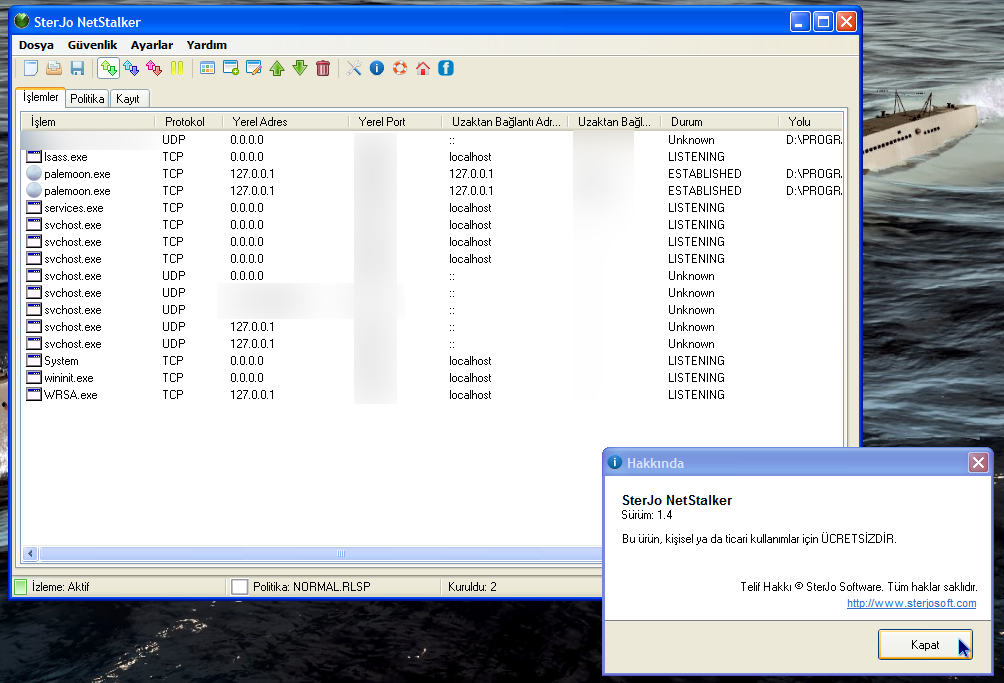Image resolution: width=1004 pixels, height=683 pixels.
Task: Sort by the Yerel Adres column header
Action: tap(286, 122)
